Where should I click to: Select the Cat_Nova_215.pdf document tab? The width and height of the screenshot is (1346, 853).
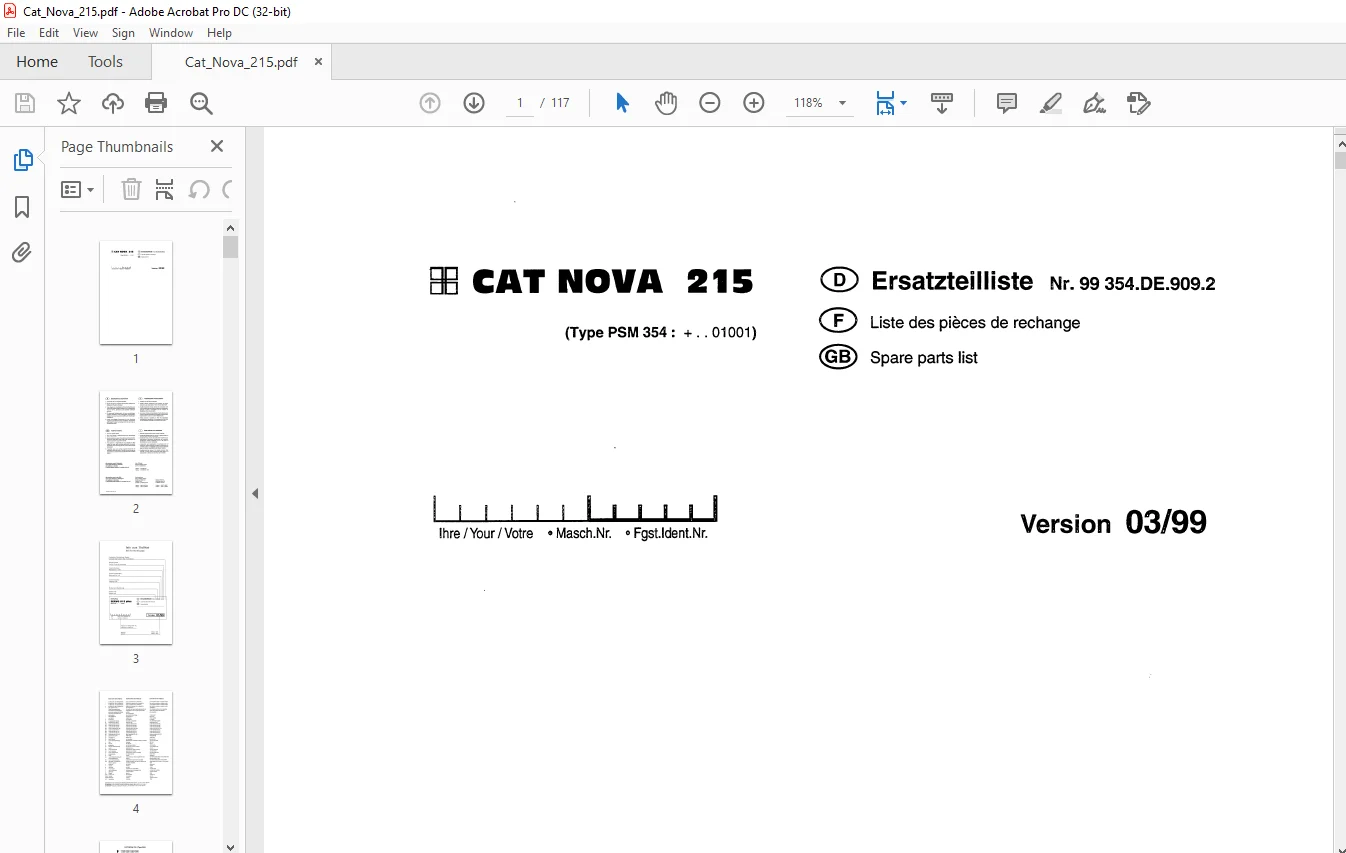click(241, 62)
